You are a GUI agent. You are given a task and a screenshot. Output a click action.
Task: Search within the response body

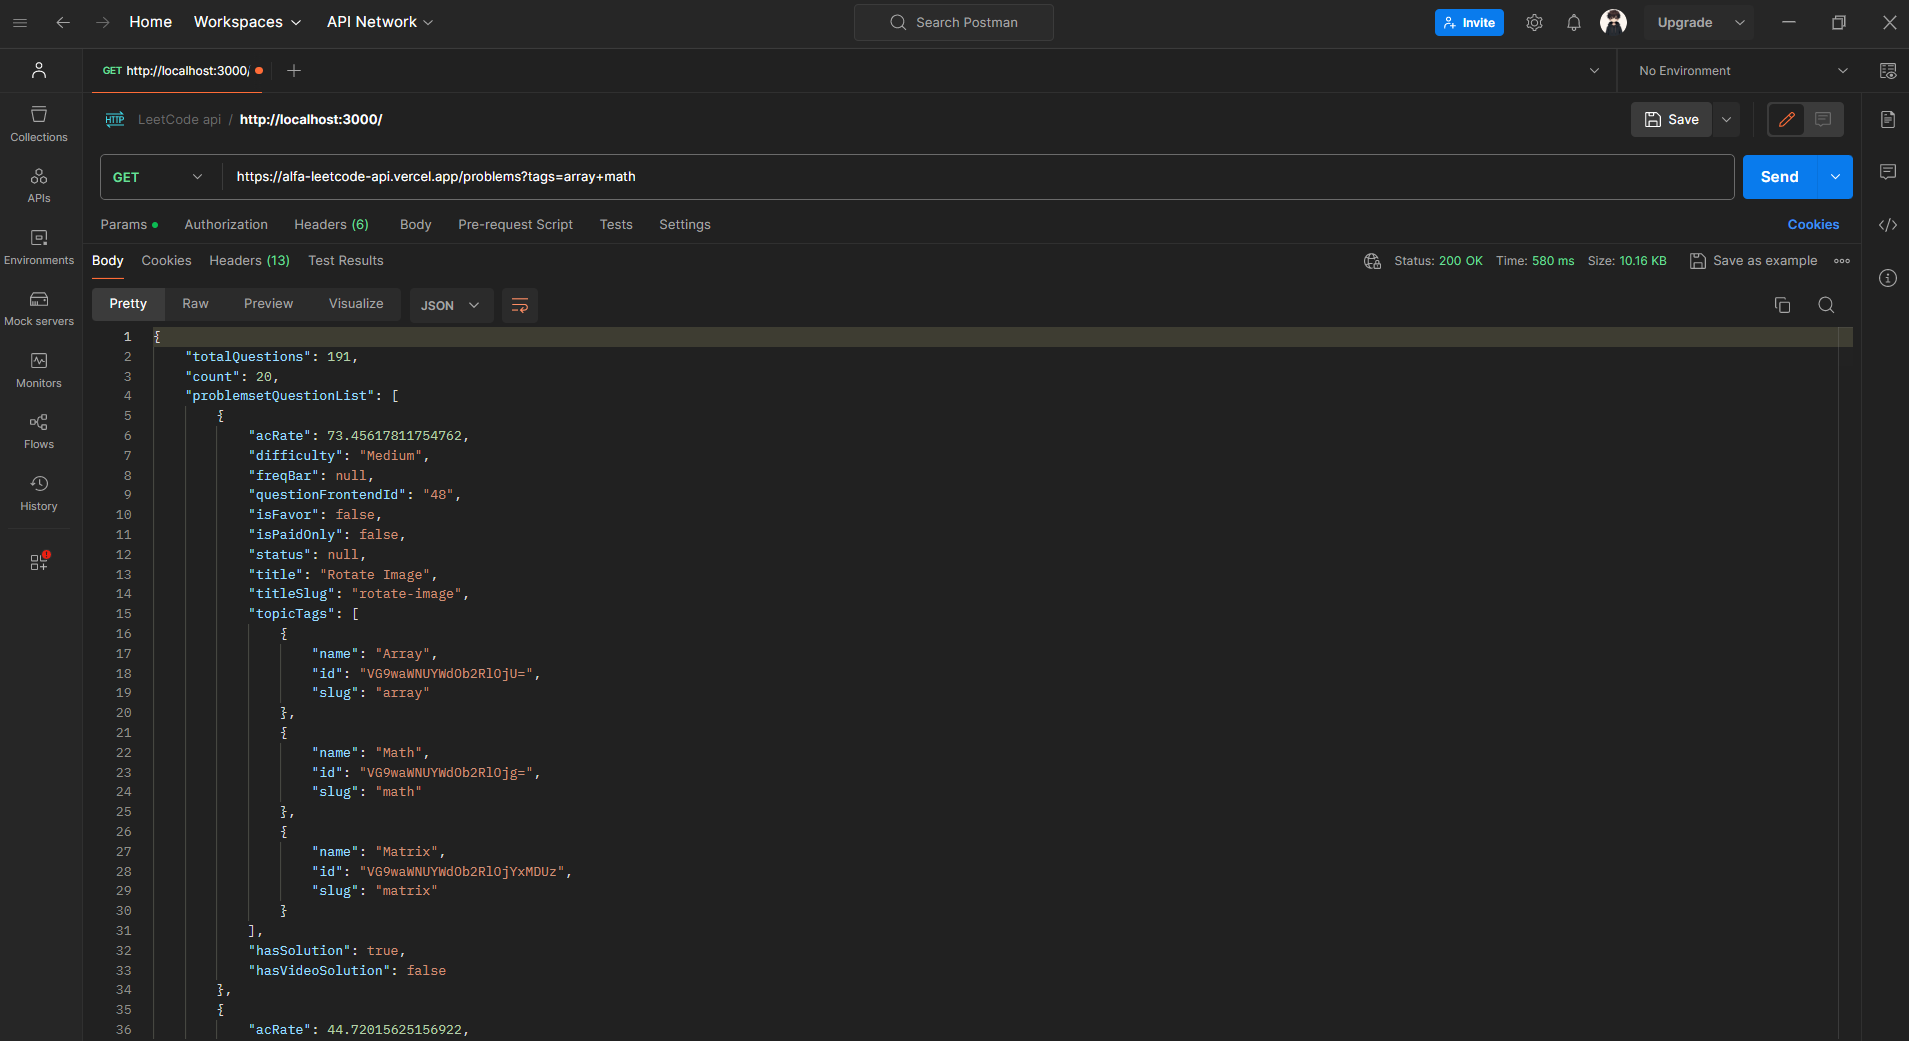tap(1826, 305)
